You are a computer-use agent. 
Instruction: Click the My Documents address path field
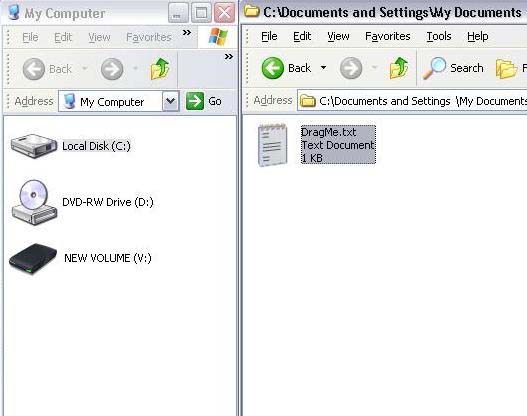pos(412,101)
